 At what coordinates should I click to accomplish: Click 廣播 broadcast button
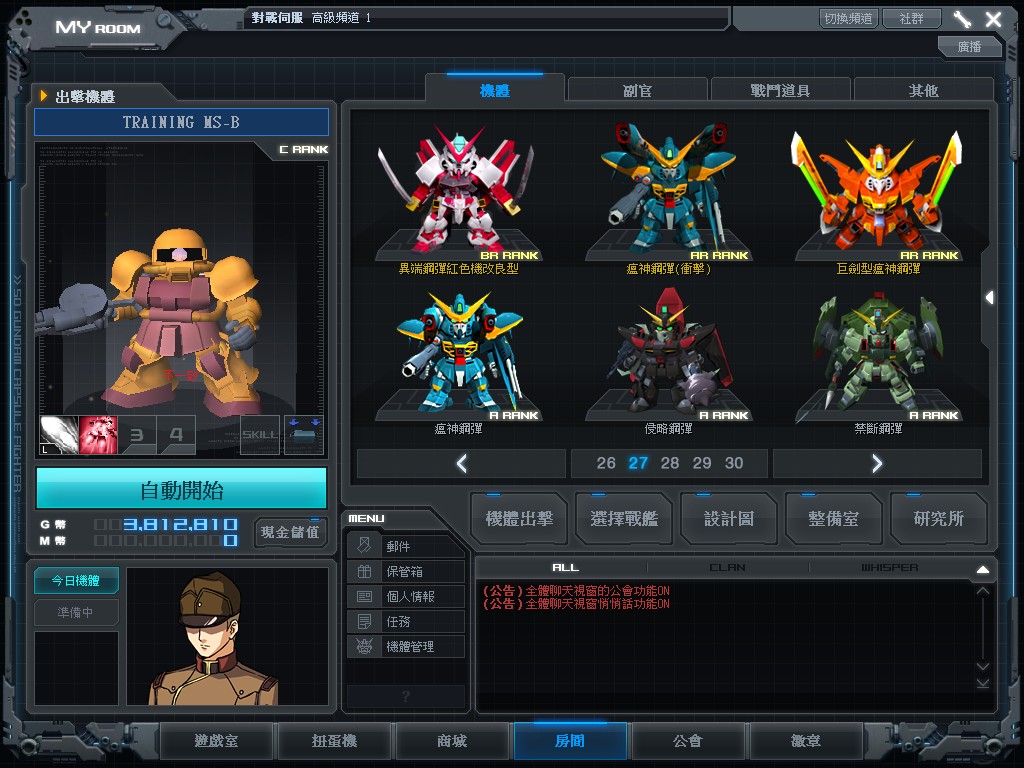click(970, 46)
